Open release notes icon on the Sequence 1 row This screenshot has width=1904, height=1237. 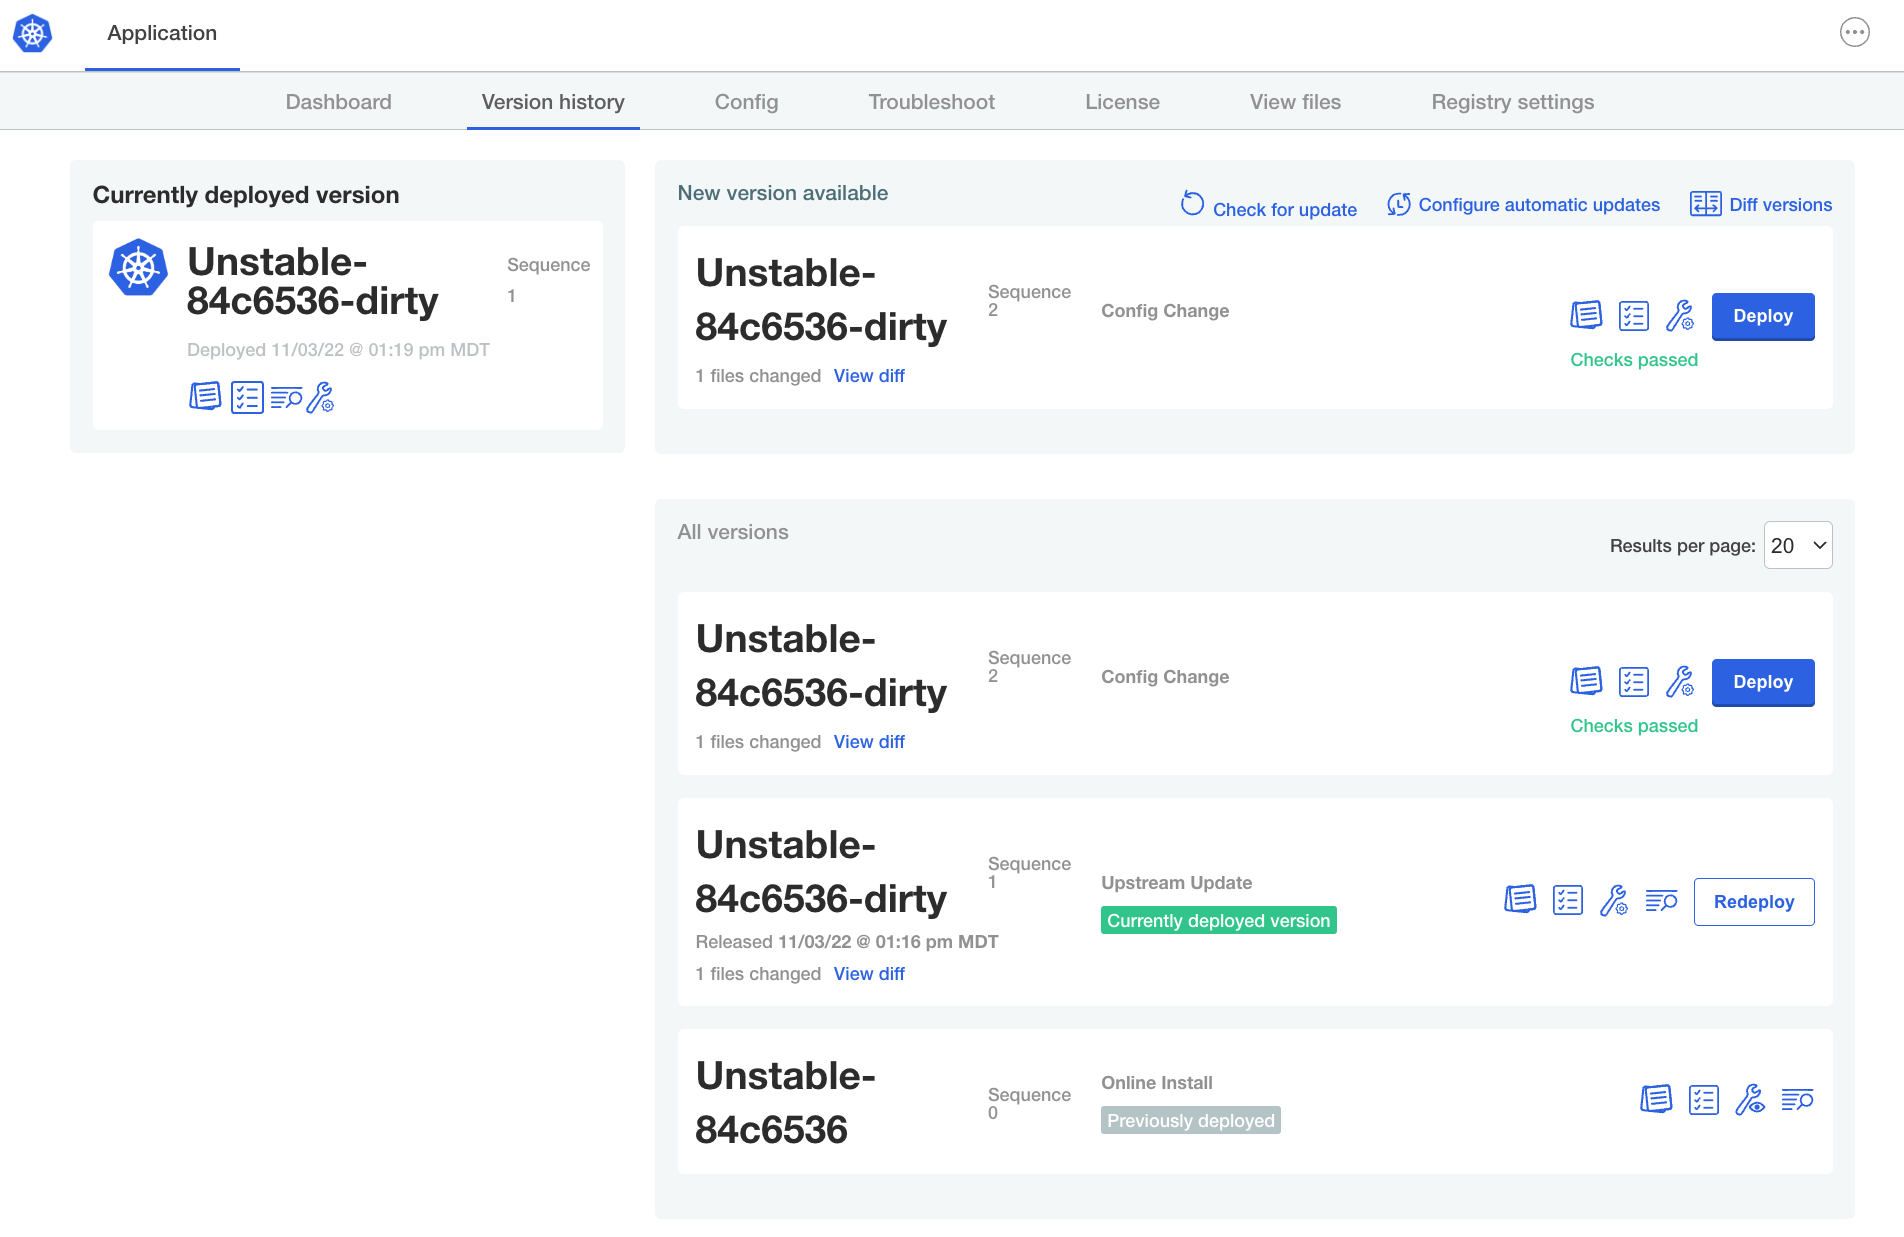click(1521, 899)
